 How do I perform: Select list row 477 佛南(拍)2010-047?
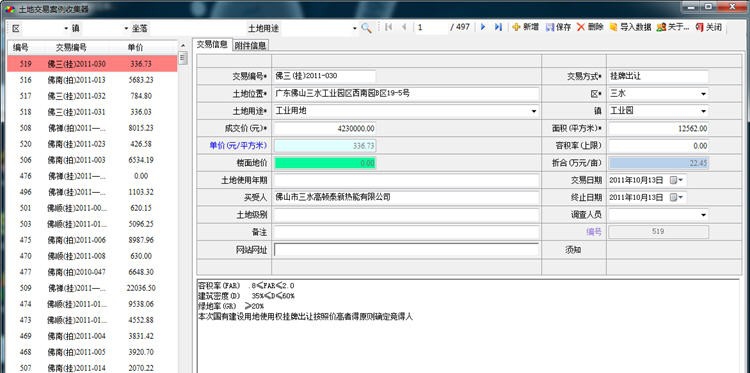click(x=92, y=272)
